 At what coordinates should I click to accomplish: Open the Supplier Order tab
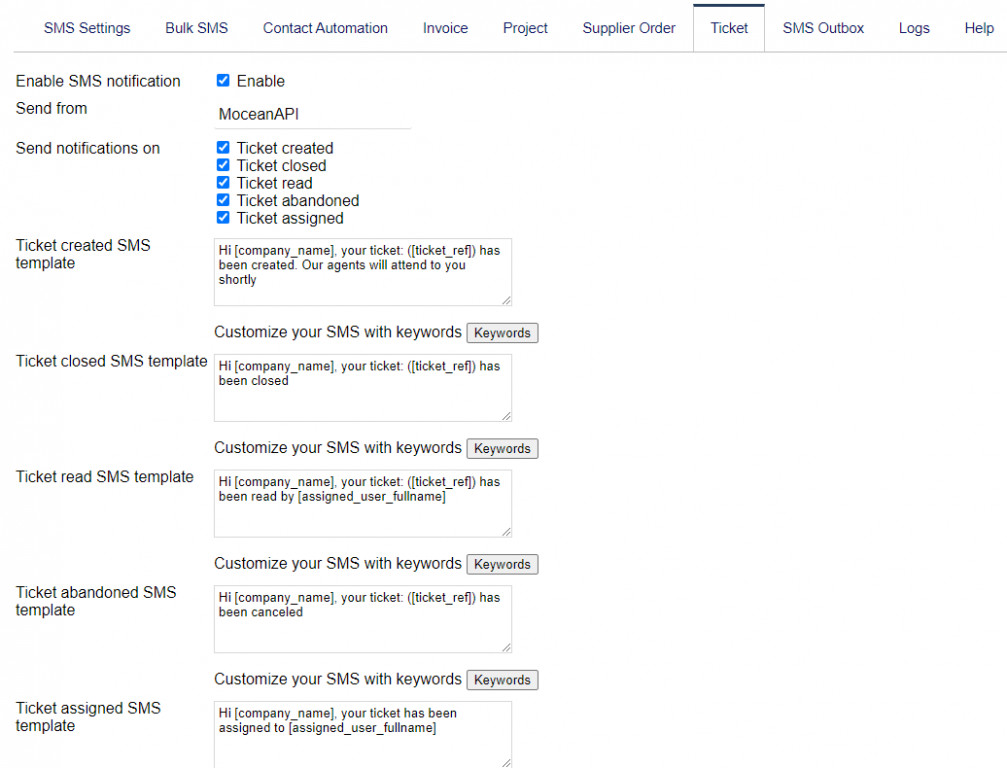[629, 28]
